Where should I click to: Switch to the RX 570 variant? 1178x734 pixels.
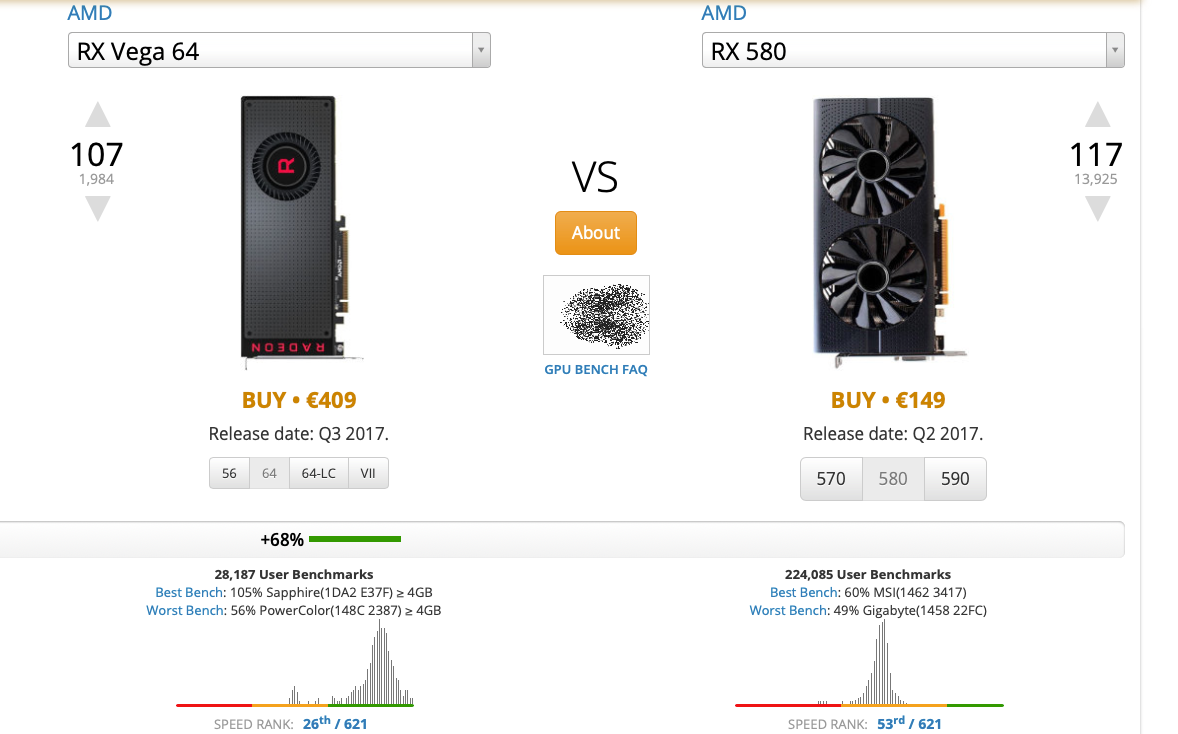[x=831, y=479]
